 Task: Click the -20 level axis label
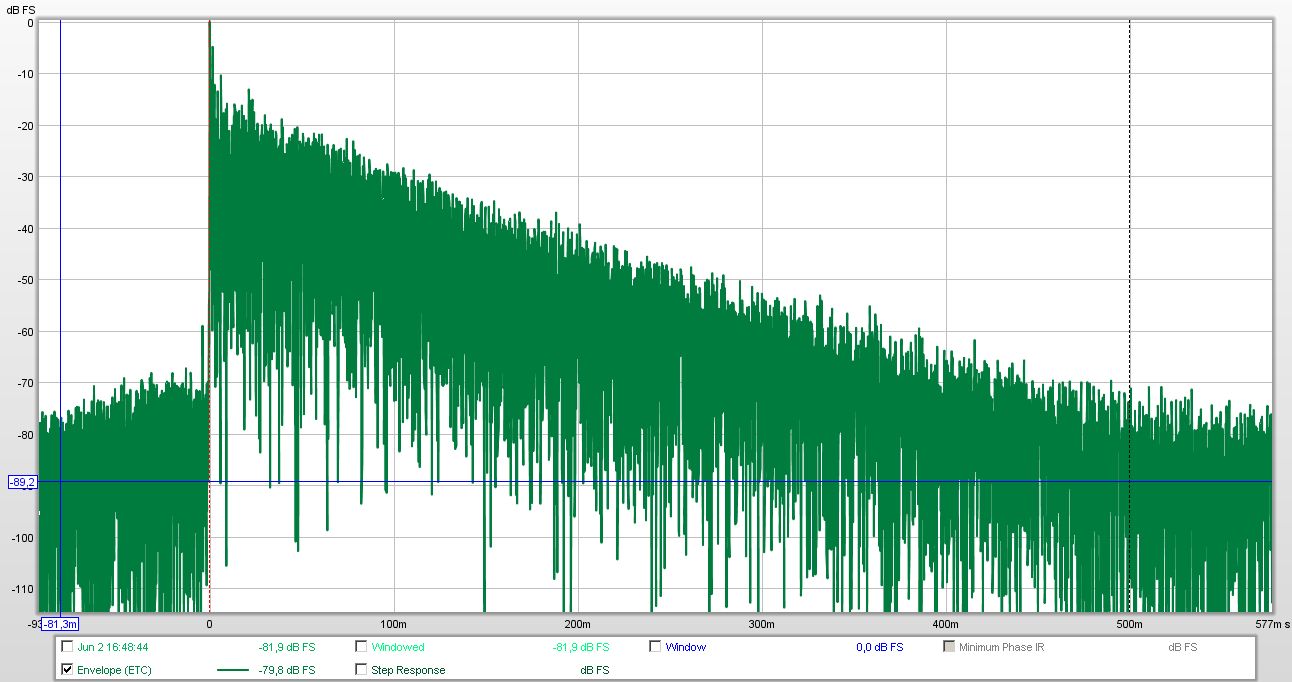point(27,126)
